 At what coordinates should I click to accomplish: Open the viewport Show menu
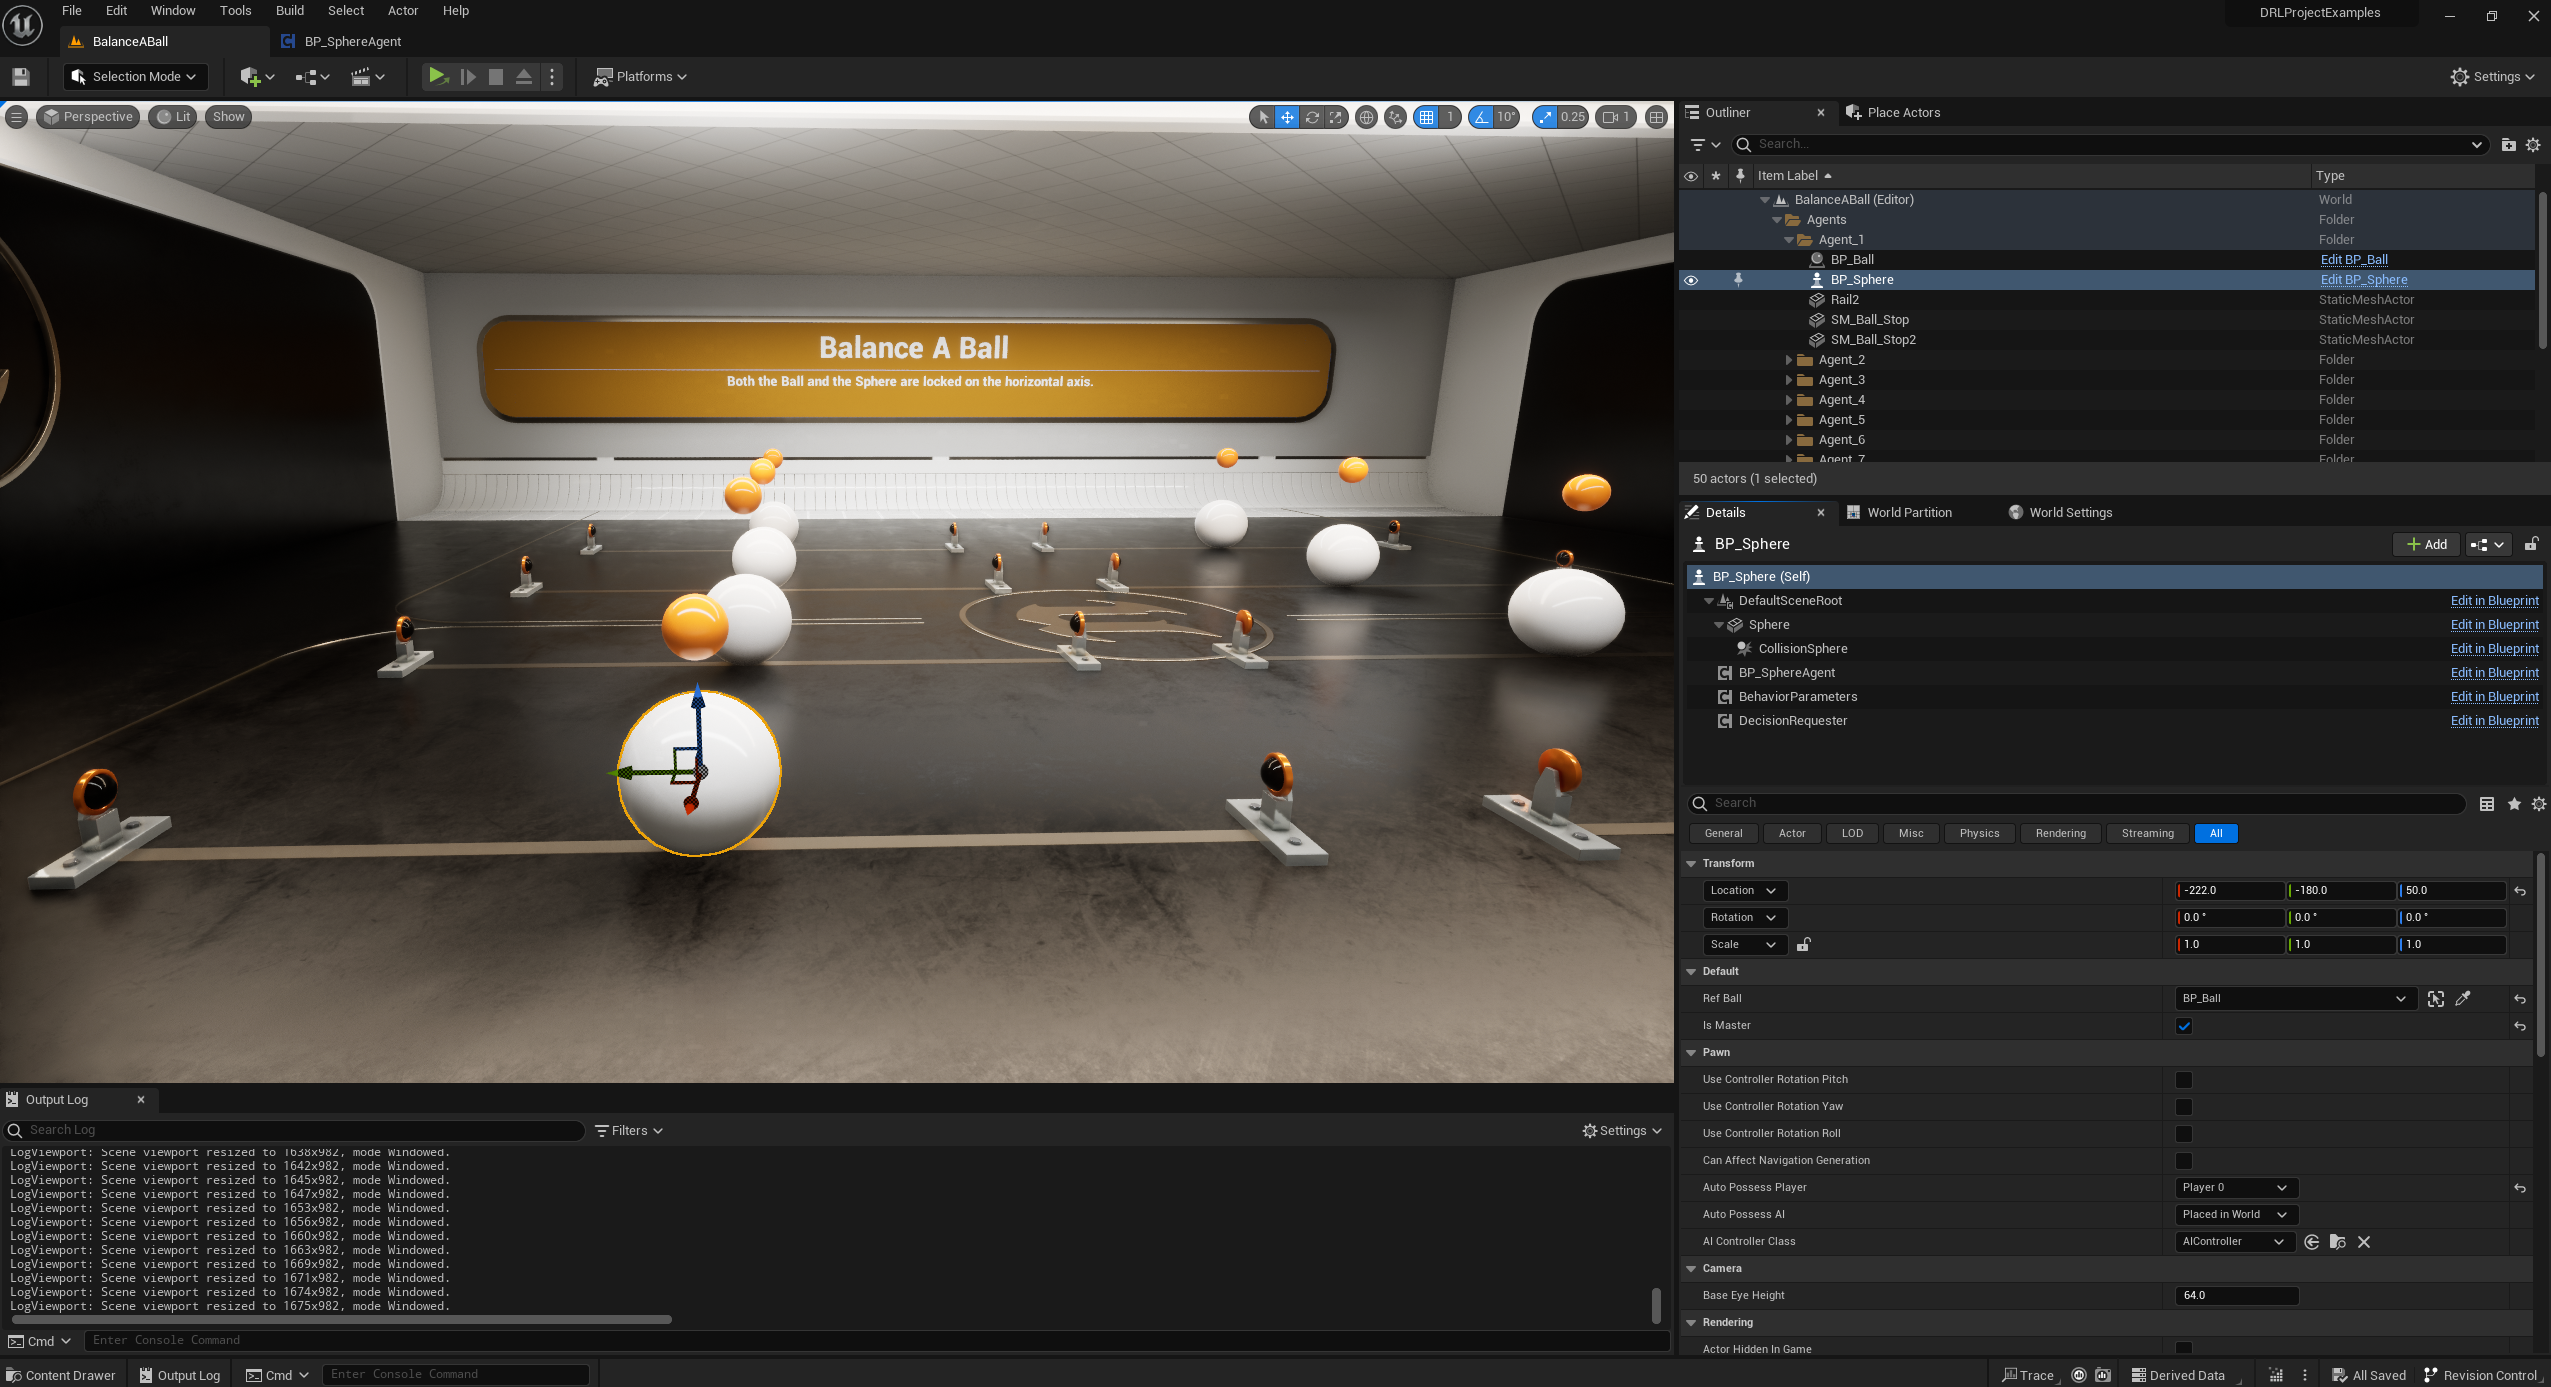click(x=228, y=117)
